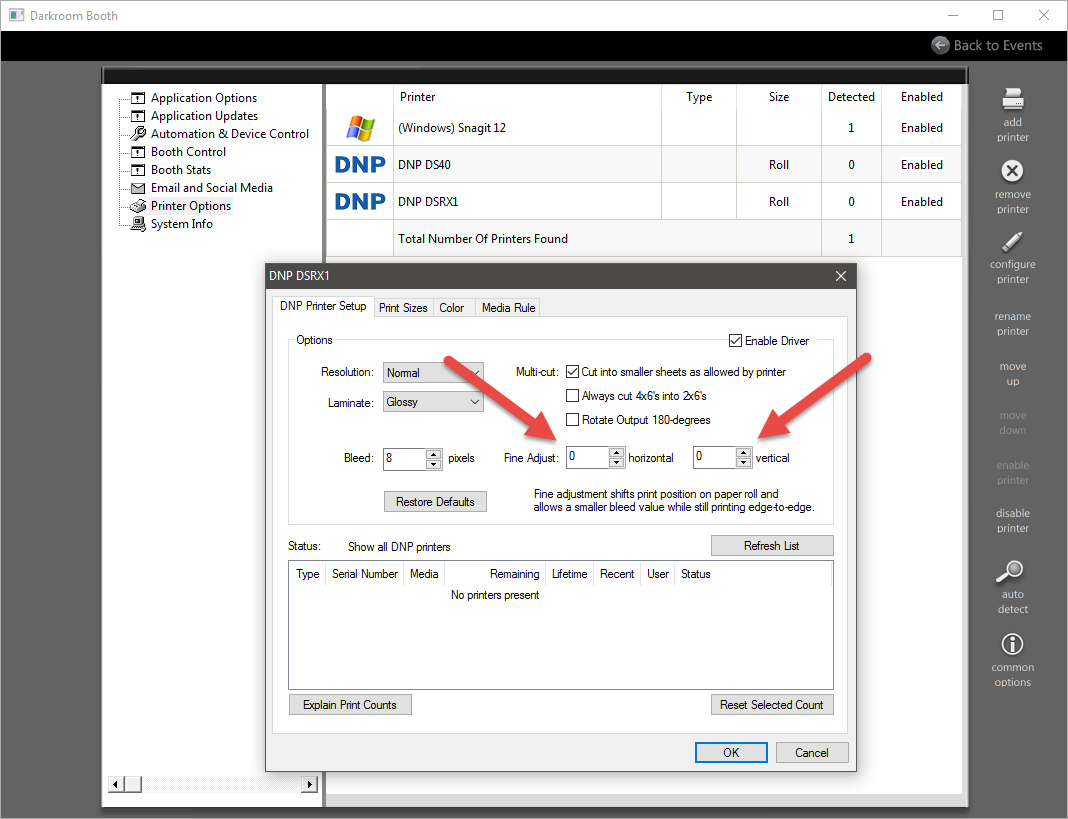Image resolution: width=1068 pixels, height=819 pixels.
Task: Click the Back to Events arrow icon
Action: tap(940, 45)
